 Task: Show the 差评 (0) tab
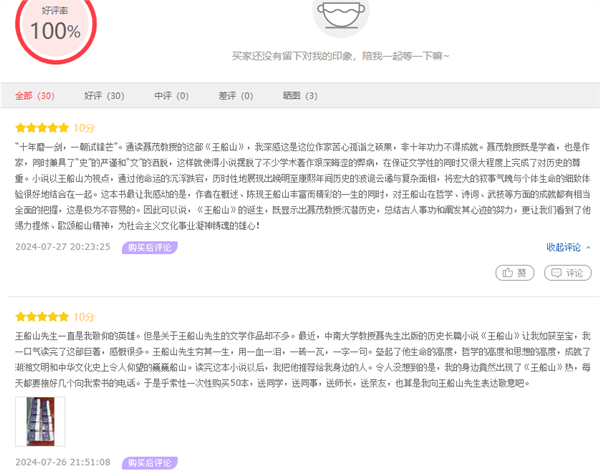tap(236, 96)
